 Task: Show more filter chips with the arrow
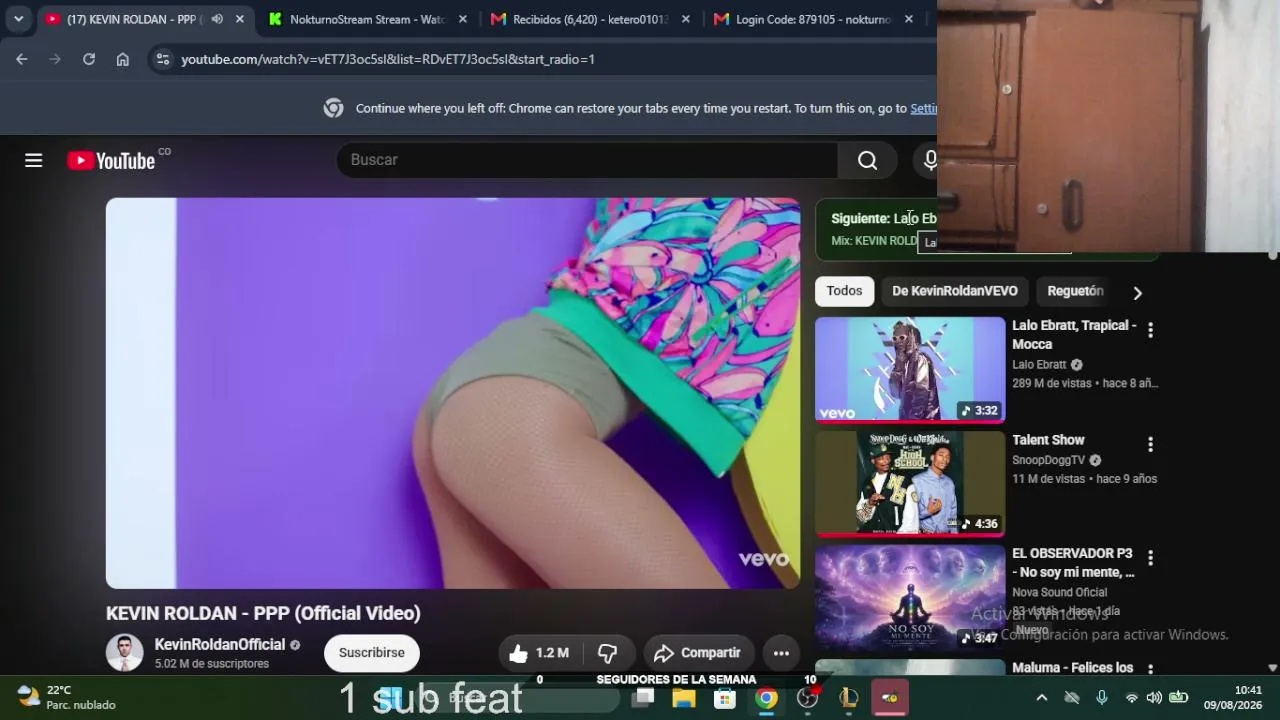pyautogui.click(x=1137, y=292)
